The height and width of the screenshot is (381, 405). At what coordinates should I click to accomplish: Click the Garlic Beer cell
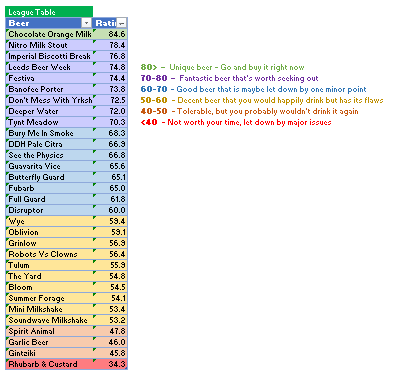click(50, 342)
